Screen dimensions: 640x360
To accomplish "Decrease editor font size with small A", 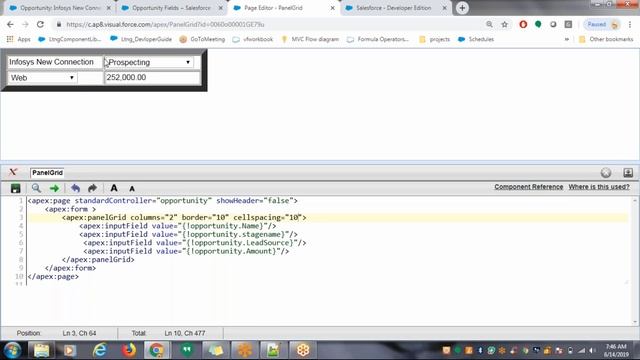I will [x=132, y=189].
